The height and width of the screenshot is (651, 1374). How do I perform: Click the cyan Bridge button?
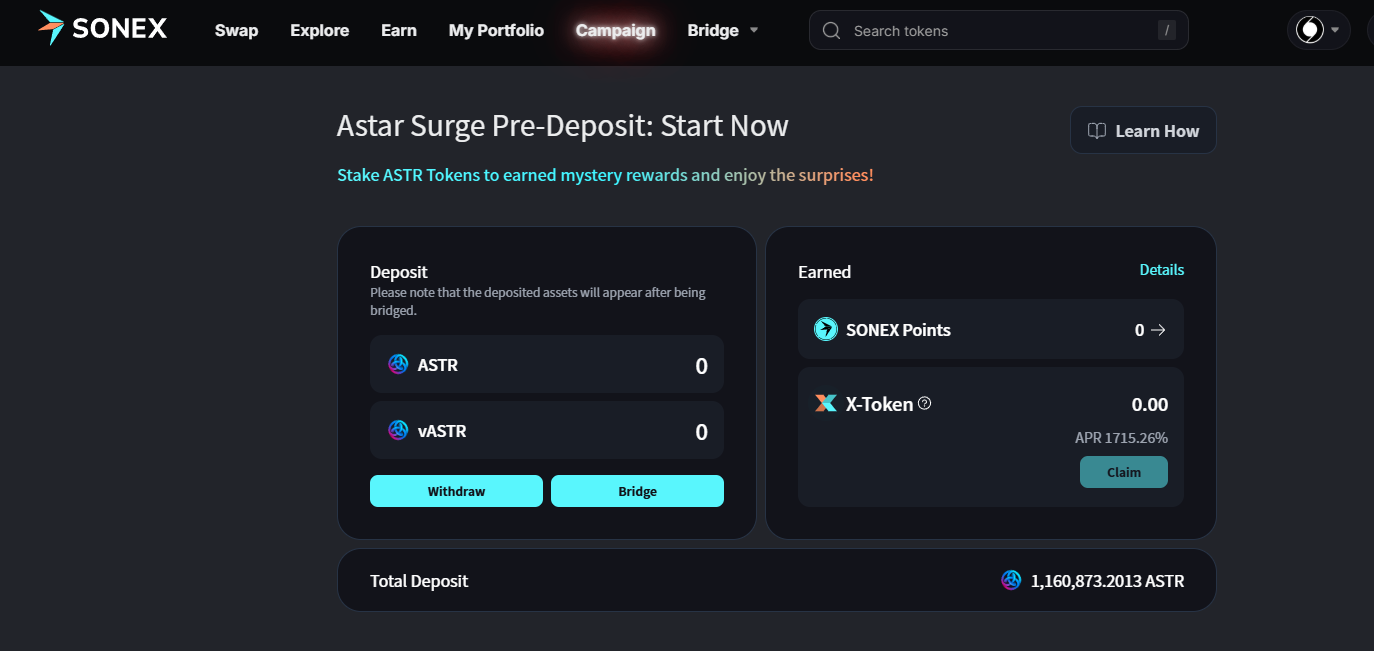[x=637, y=491]
